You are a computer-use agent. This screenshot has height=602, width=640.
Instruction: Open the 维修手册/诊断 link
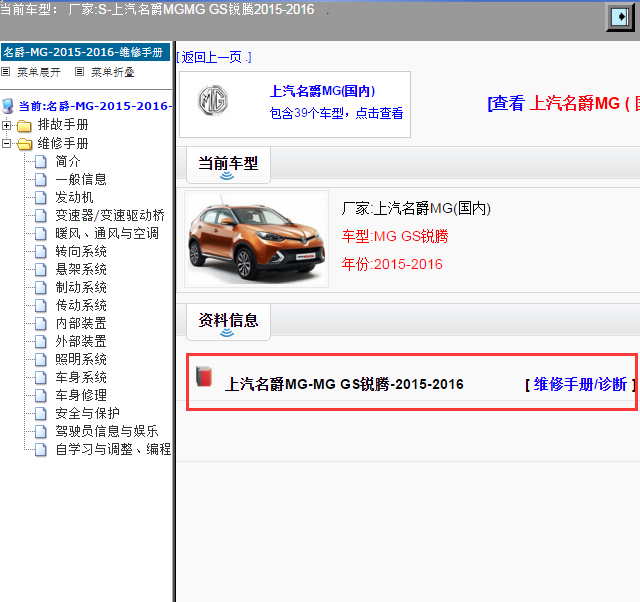(x=580, y=384)
